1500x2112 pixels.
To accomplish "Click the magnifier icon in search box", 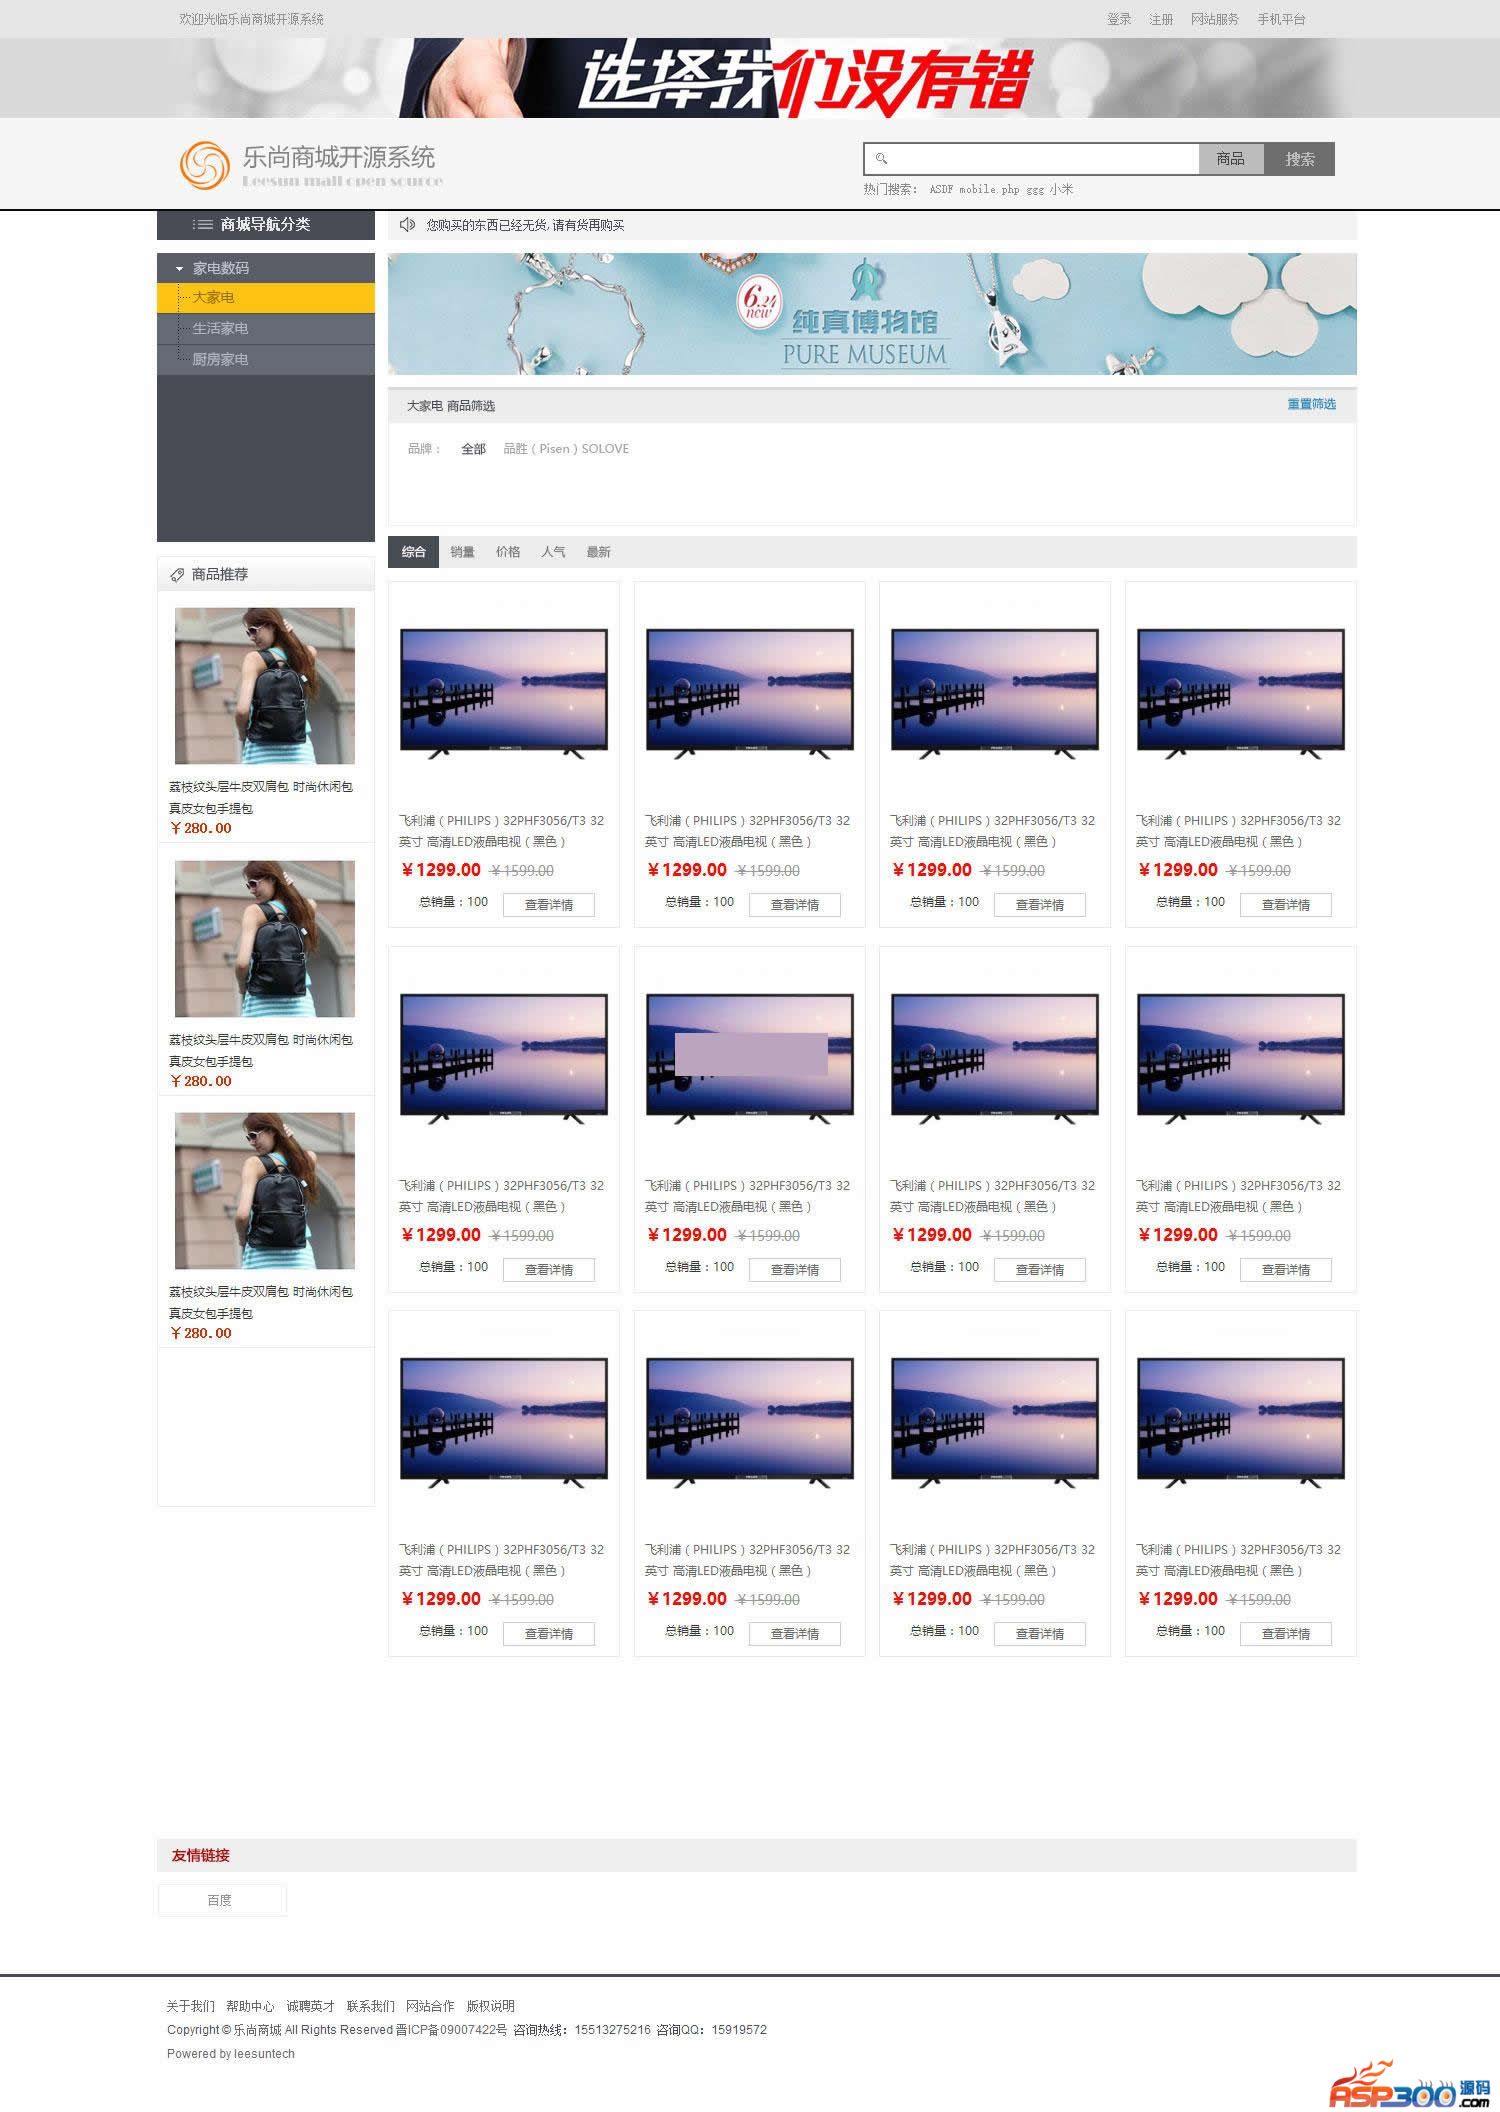I will pos(881,158).
